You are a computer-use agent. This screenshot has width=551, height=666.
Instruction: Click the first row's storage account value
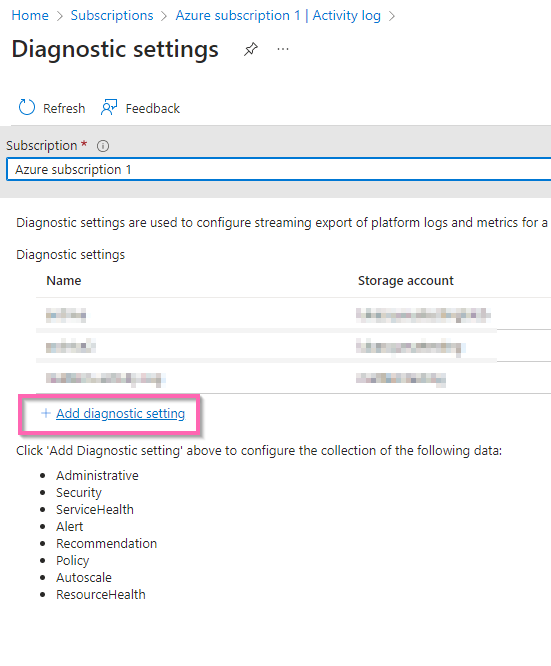423,315
